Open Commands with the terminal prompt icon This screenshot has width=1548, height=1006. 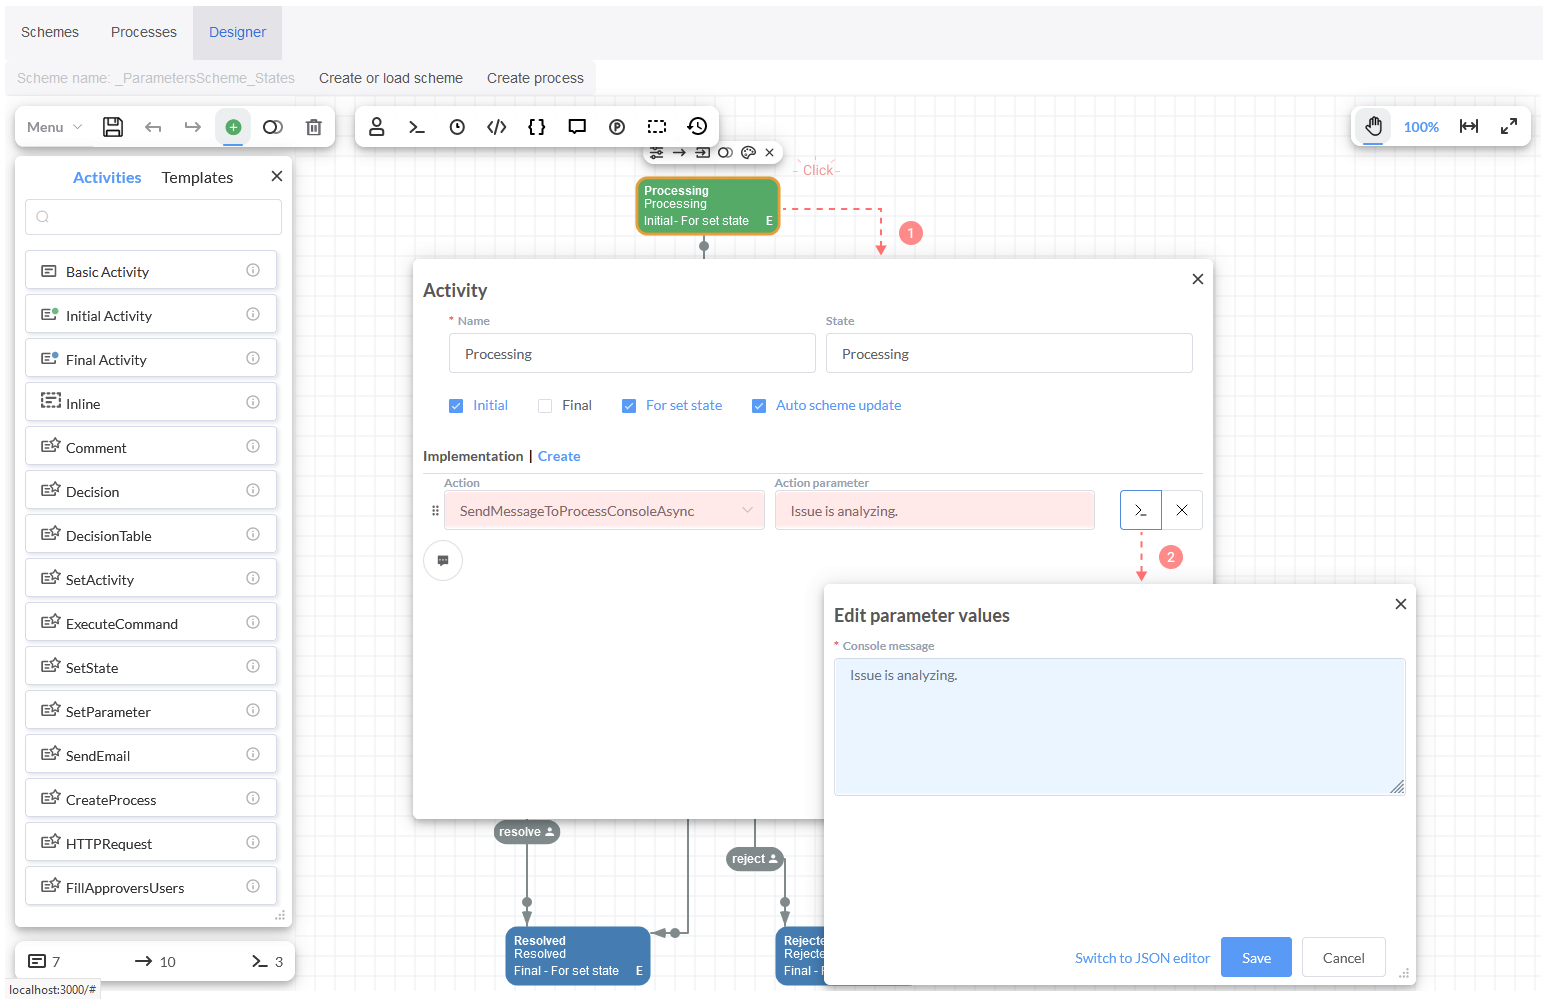tap(417, 127)
